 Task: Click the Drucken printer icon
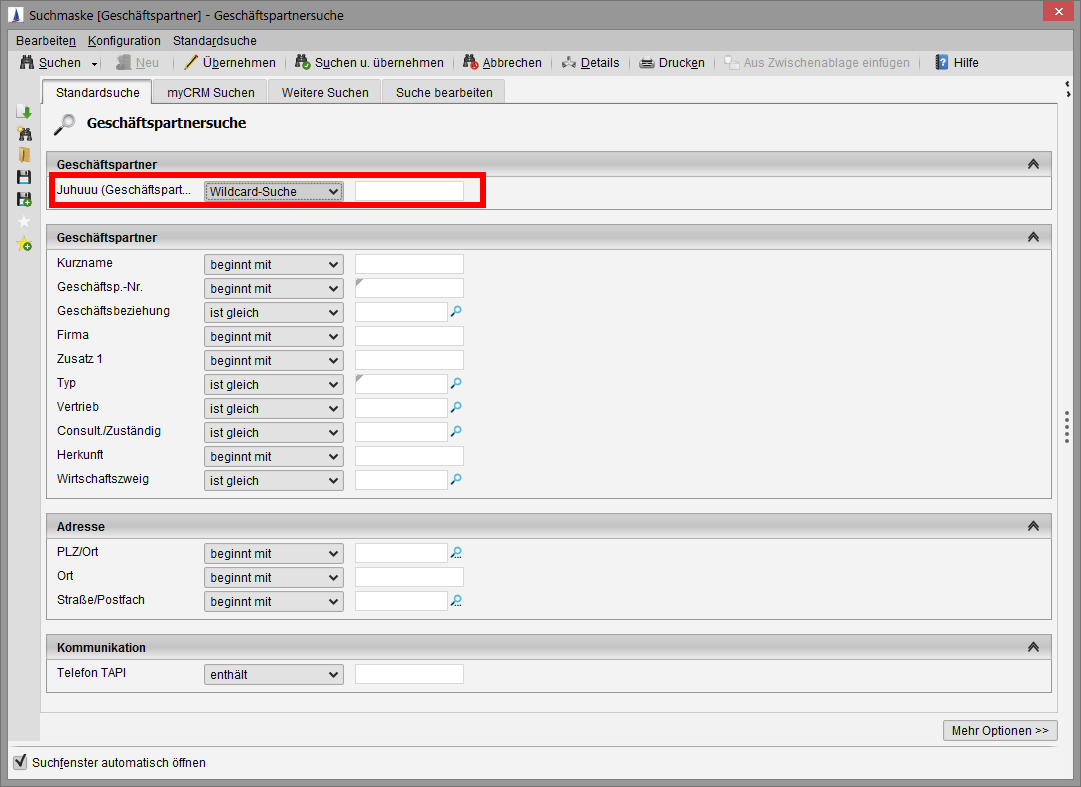click(x=647, y=62)
